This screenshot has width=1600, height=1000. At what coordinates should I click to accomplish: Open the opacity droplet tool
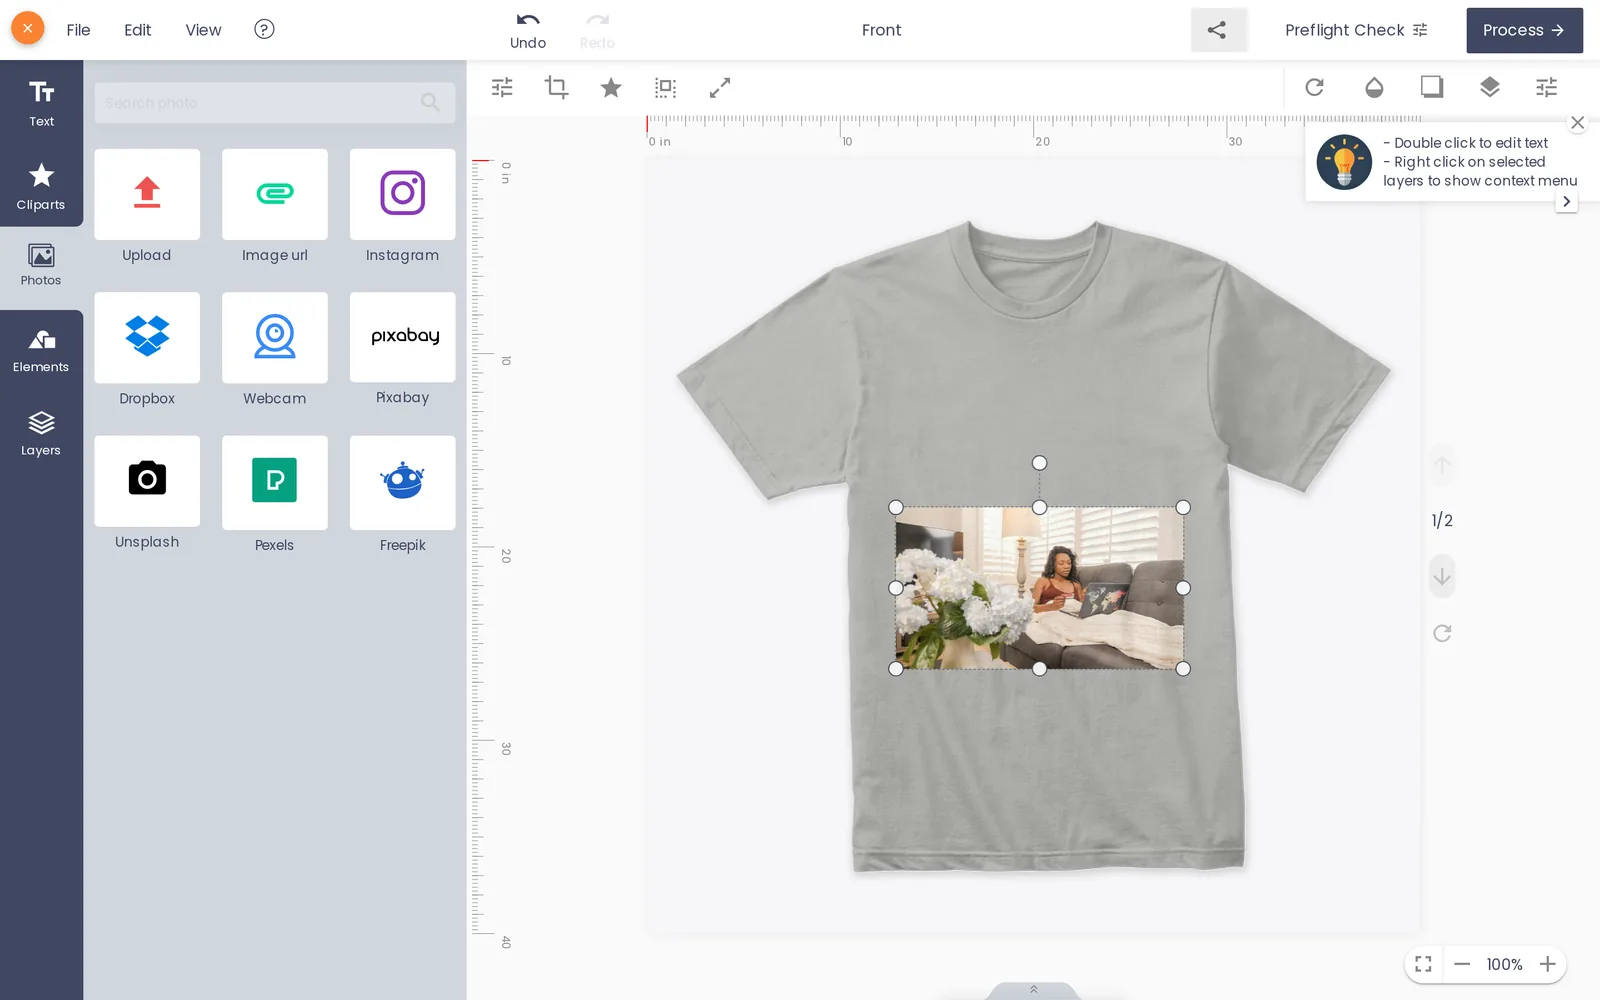tap(1374, 87)
